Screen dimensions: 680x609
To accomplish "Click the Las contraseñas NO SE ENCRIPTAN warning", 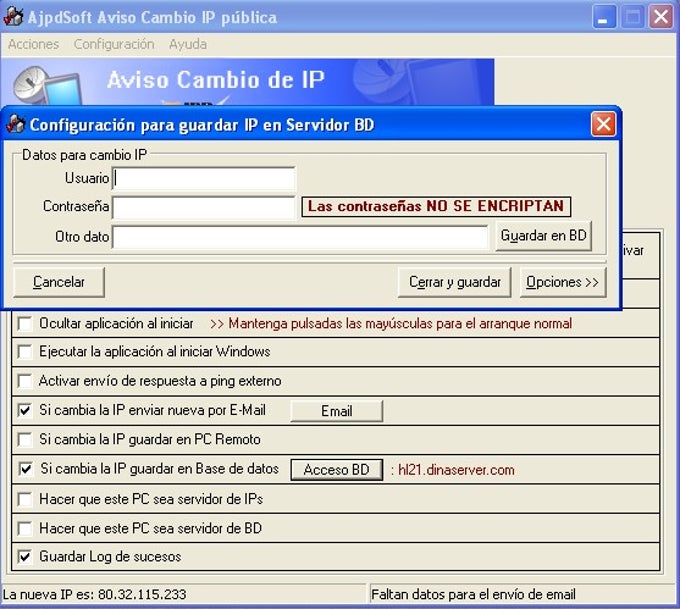I will click(x=436, y=206).
